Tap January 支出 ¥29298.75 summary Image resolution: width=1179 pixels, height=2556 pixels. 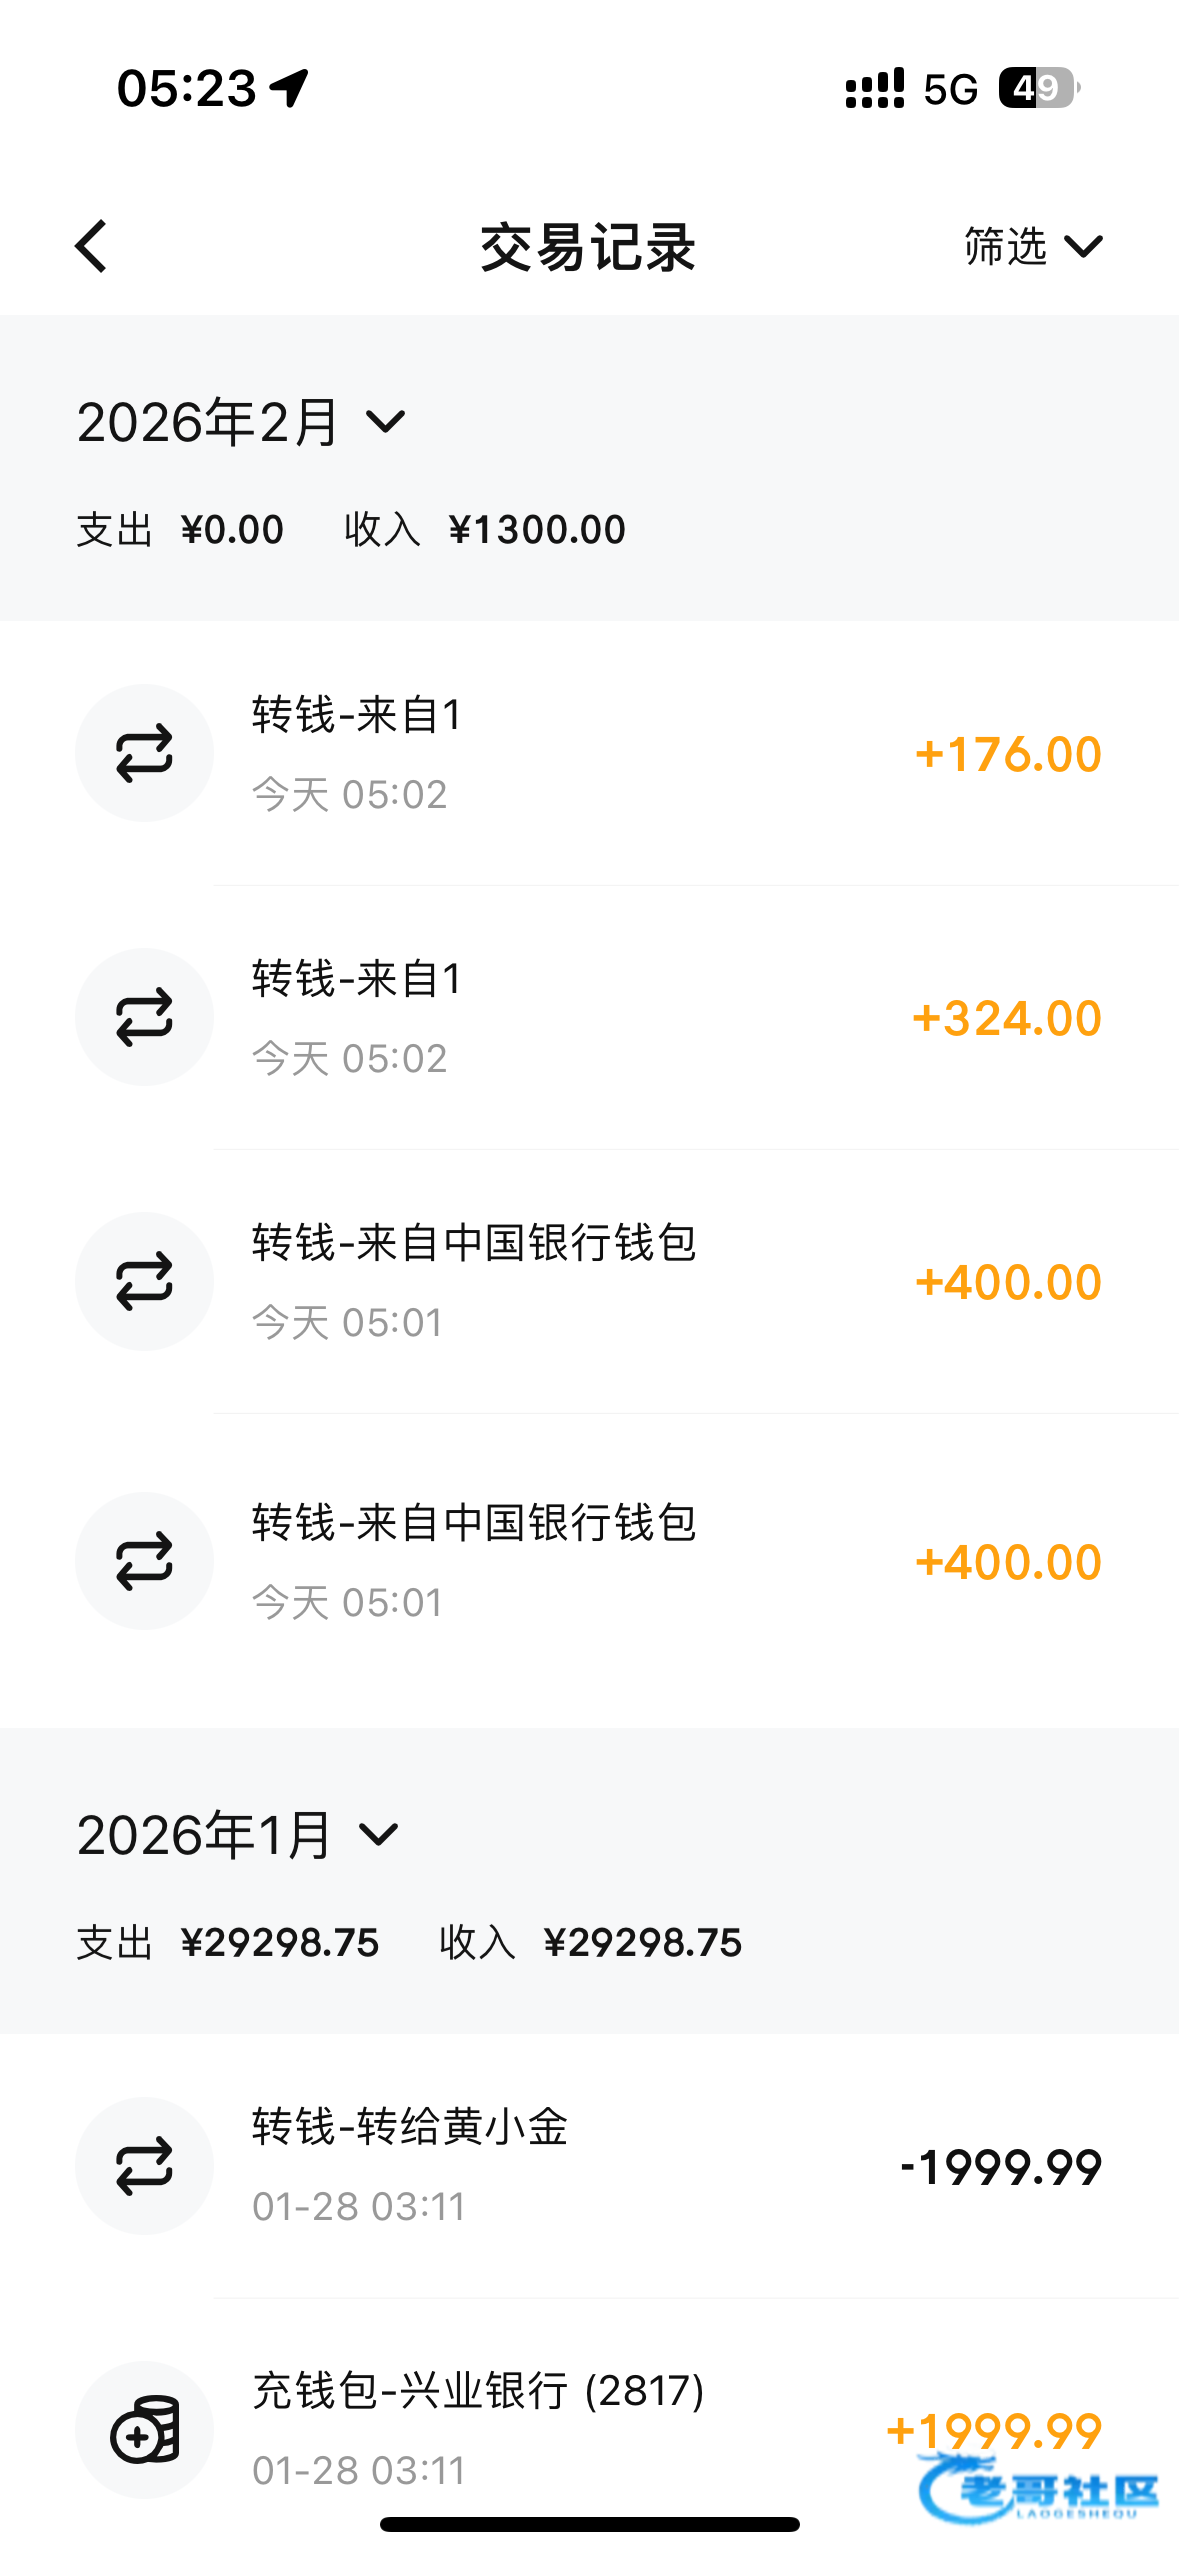[x=228, y=1943]
